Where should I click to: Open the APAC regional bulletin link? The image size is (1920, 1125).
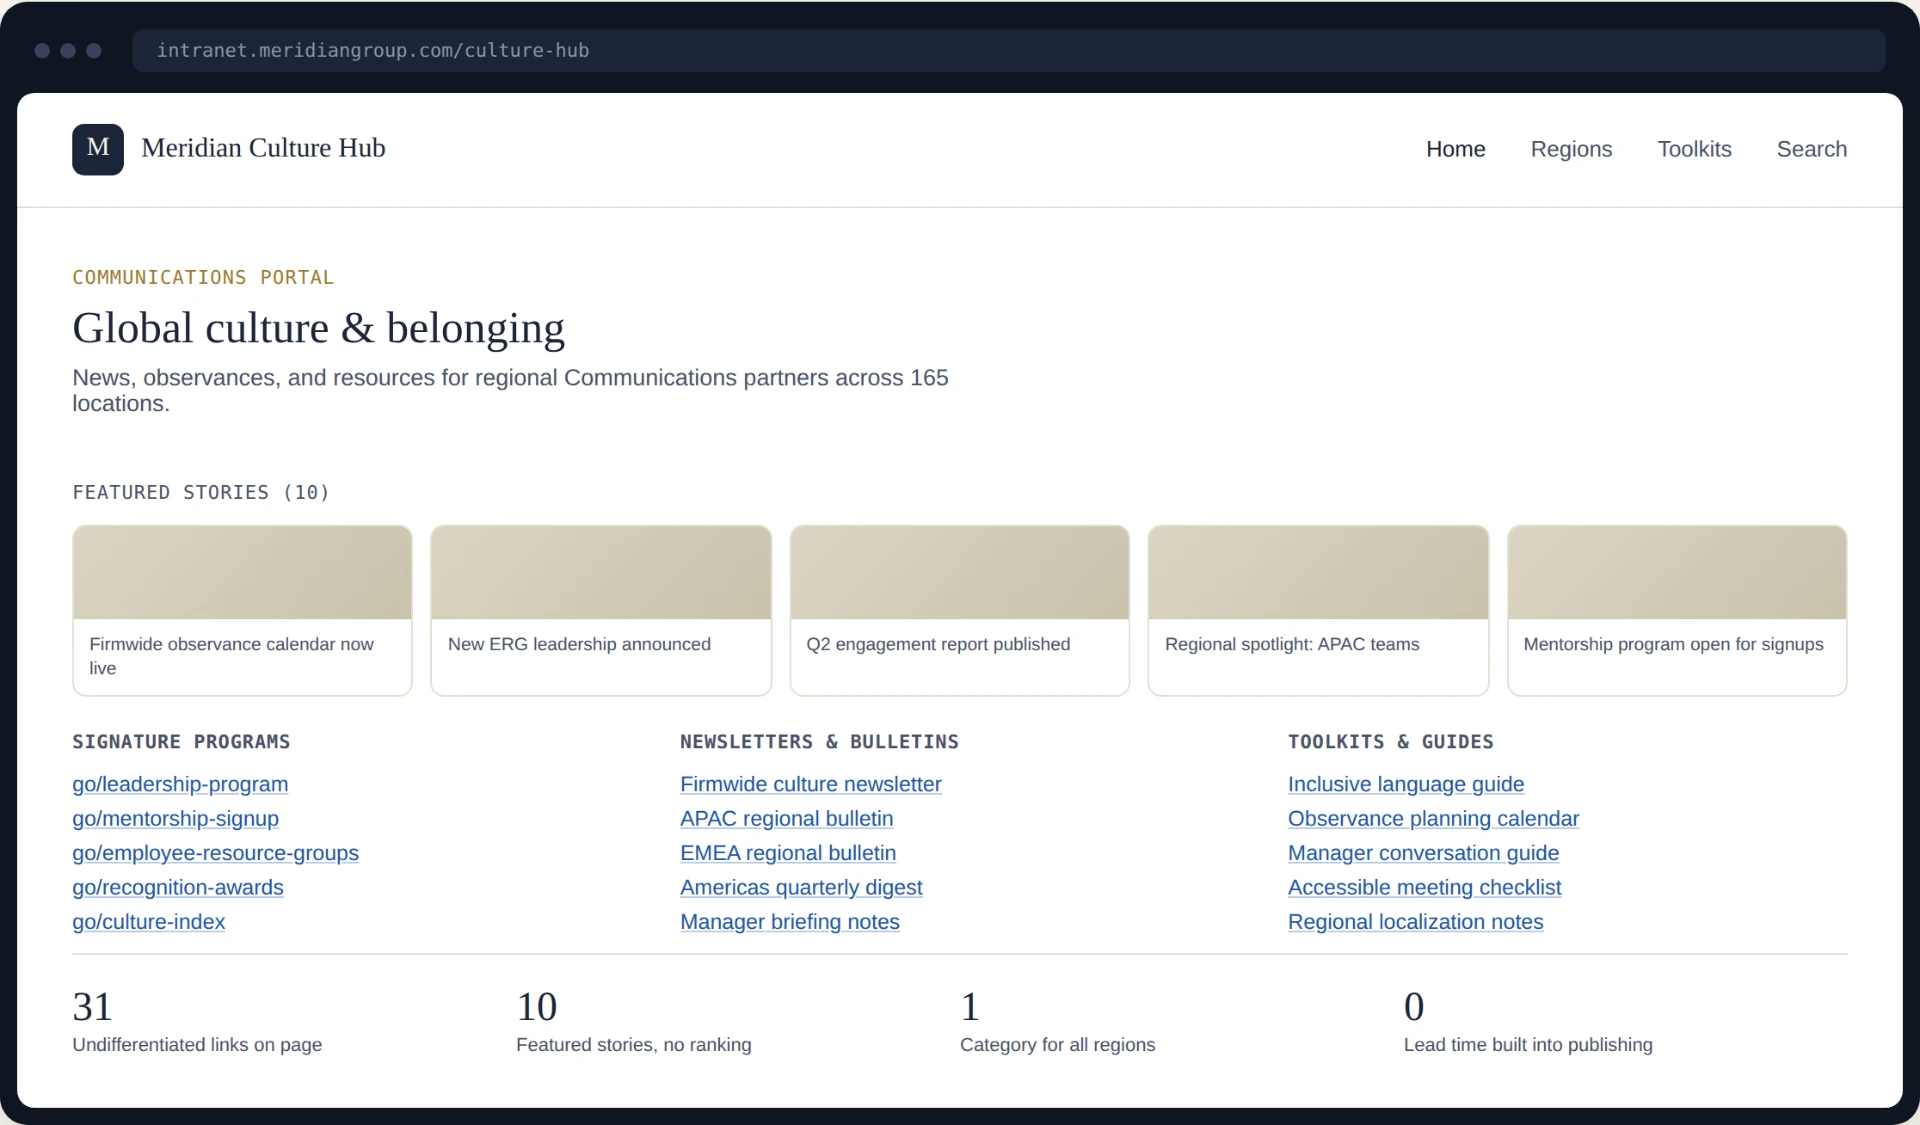[x=786, y=818]
